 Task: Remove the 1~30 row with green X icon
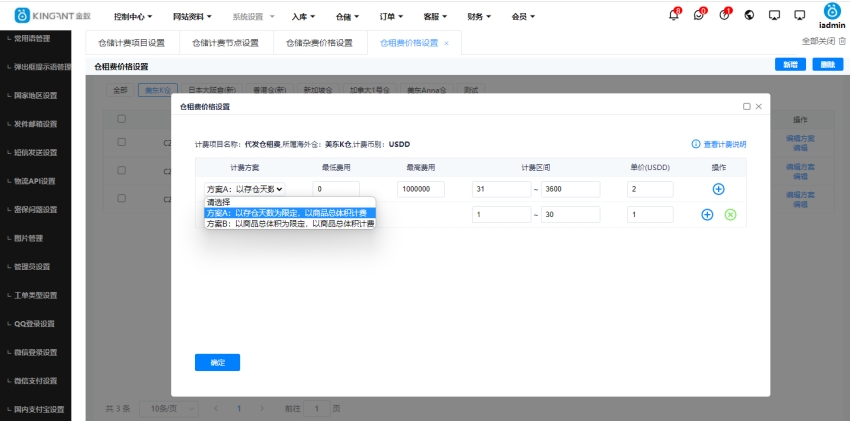tap(731, 215)
